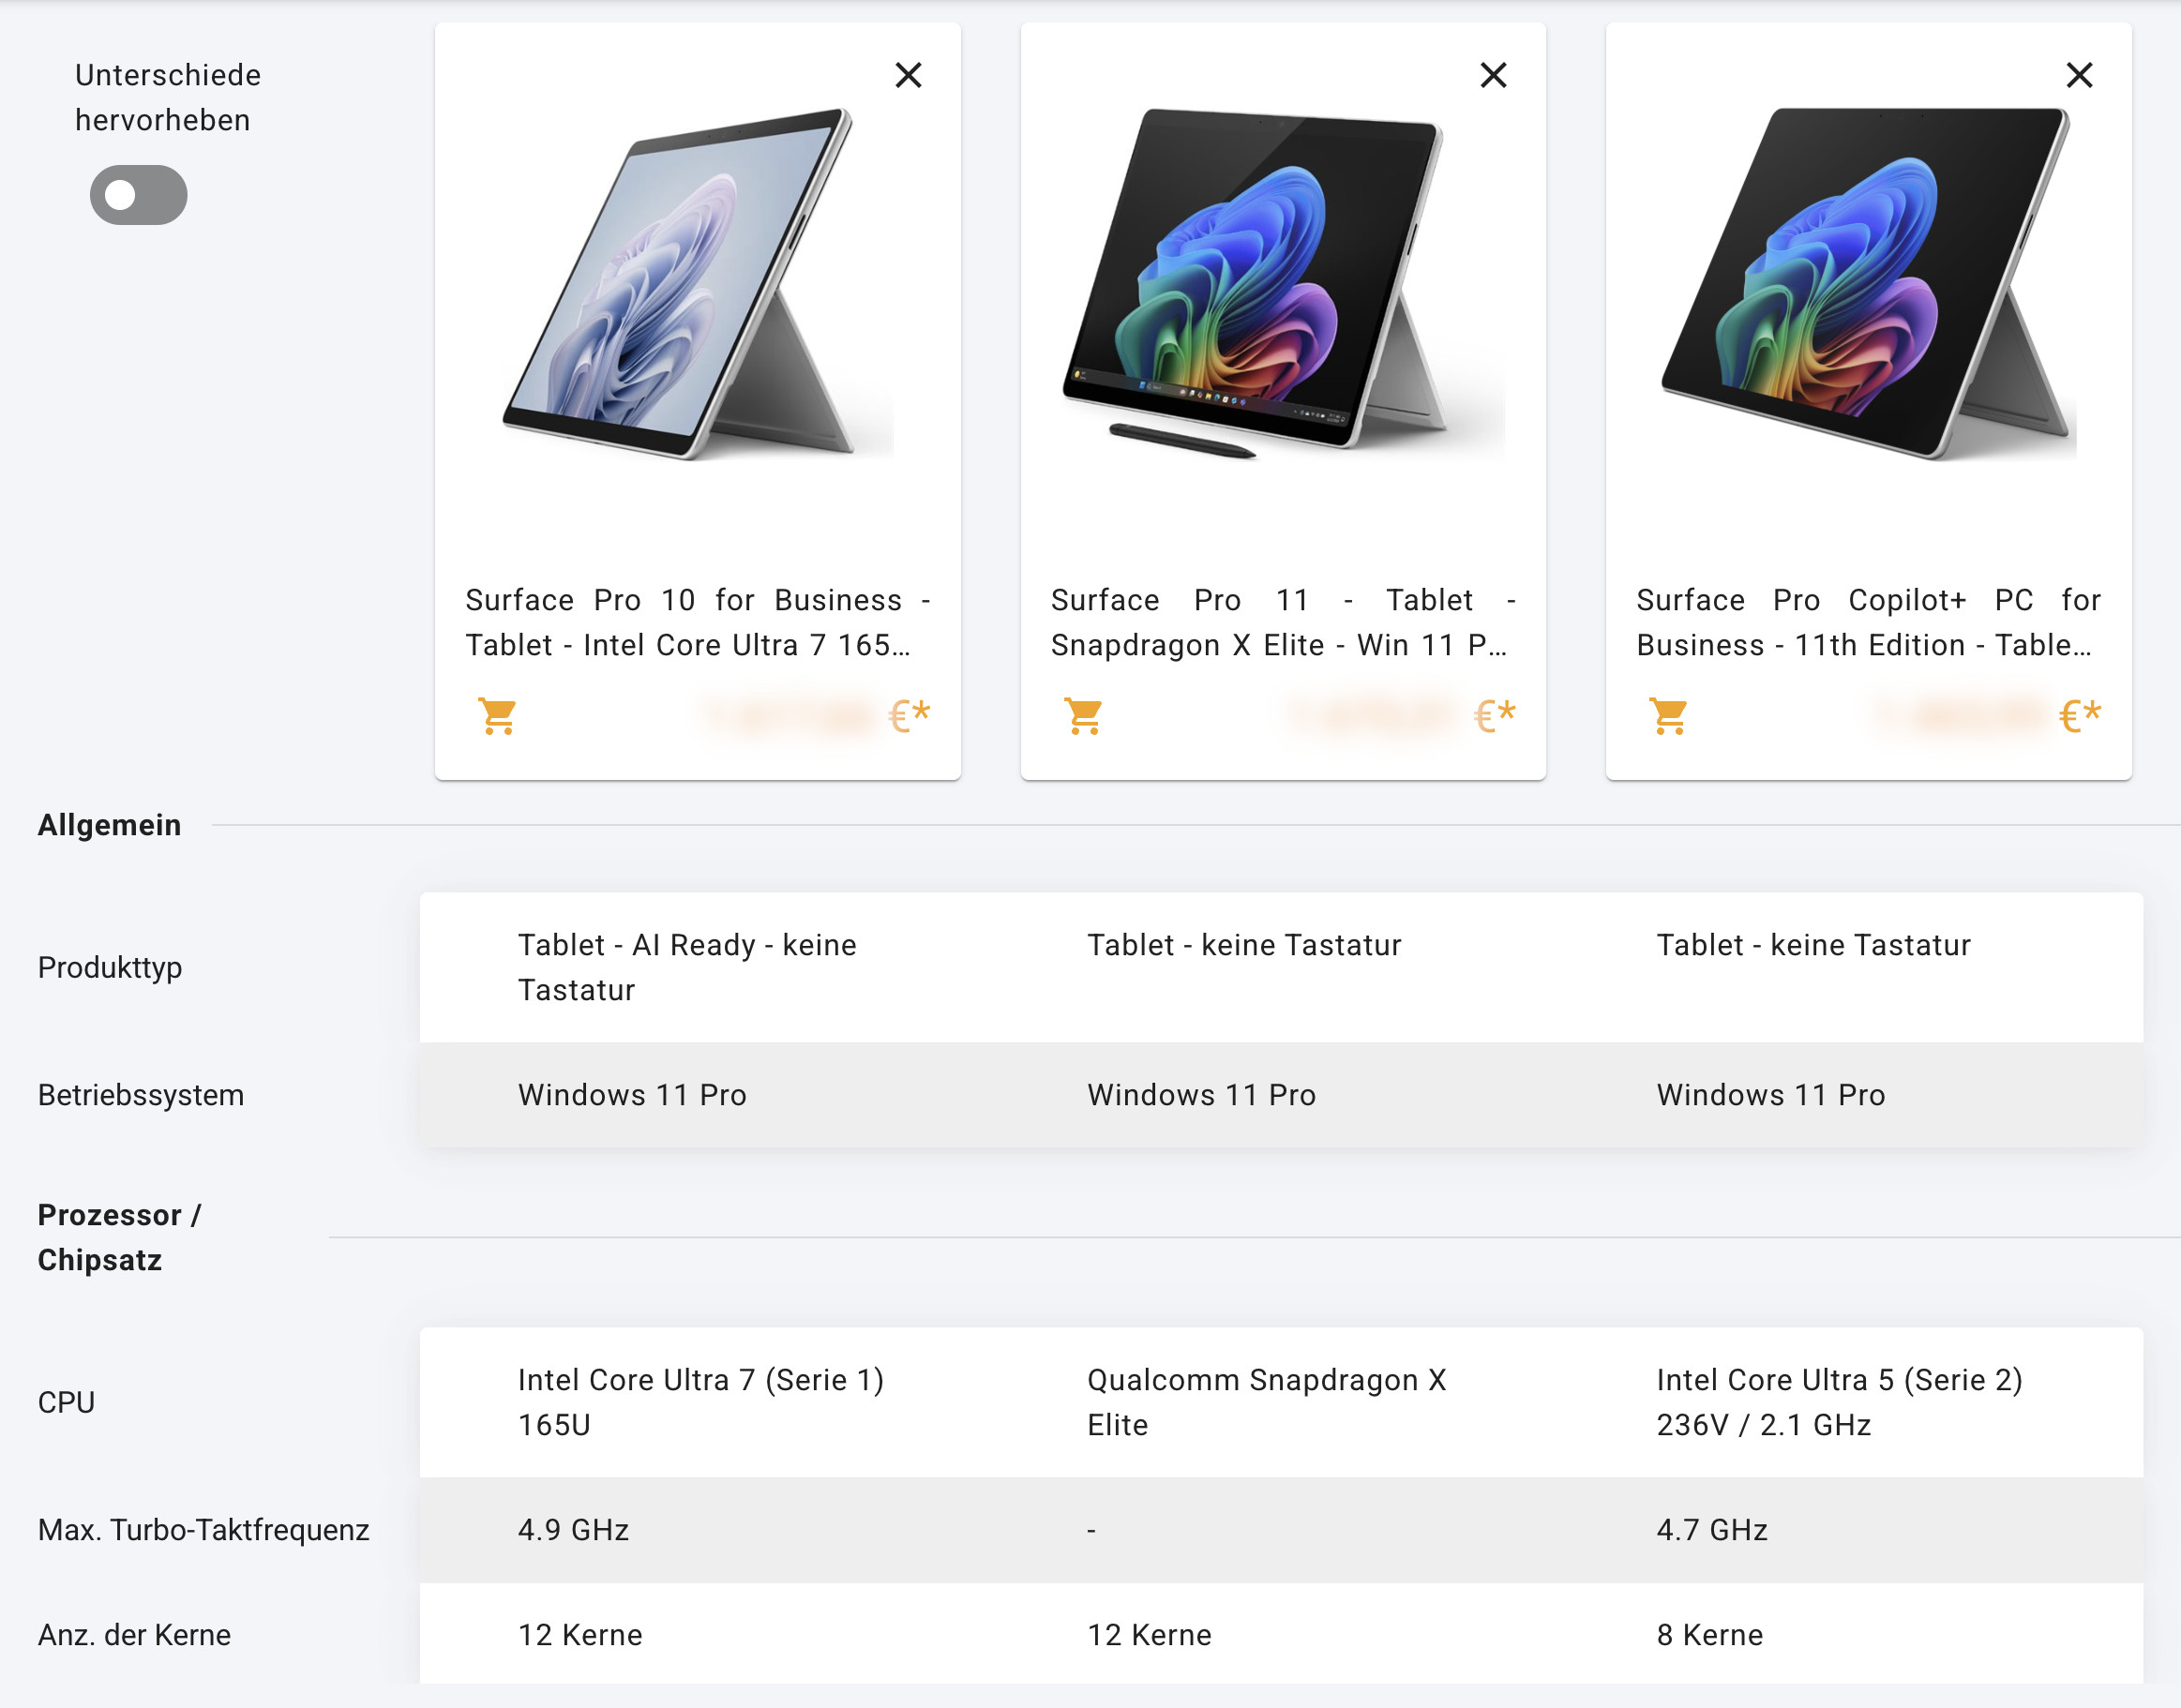
Task: Remove Surface Pro 10 from comparison
Action: (908, 75)
